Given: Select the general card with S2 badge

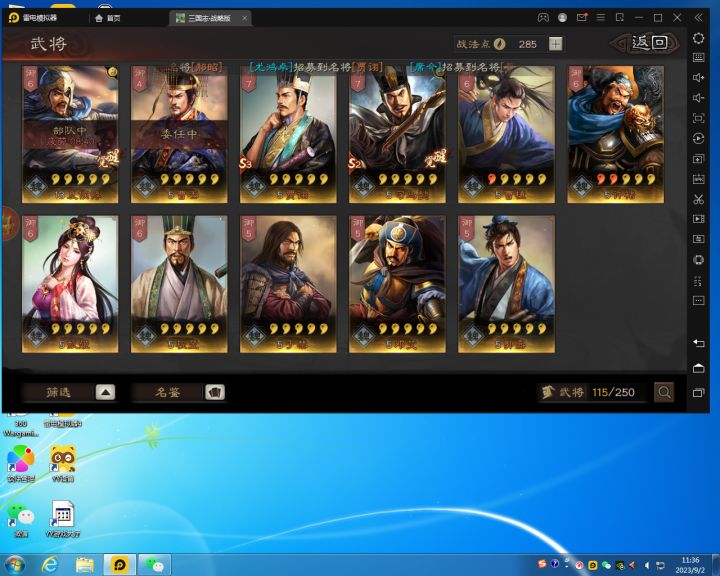Looking at the screenshot, I should [x=397, y=135].
